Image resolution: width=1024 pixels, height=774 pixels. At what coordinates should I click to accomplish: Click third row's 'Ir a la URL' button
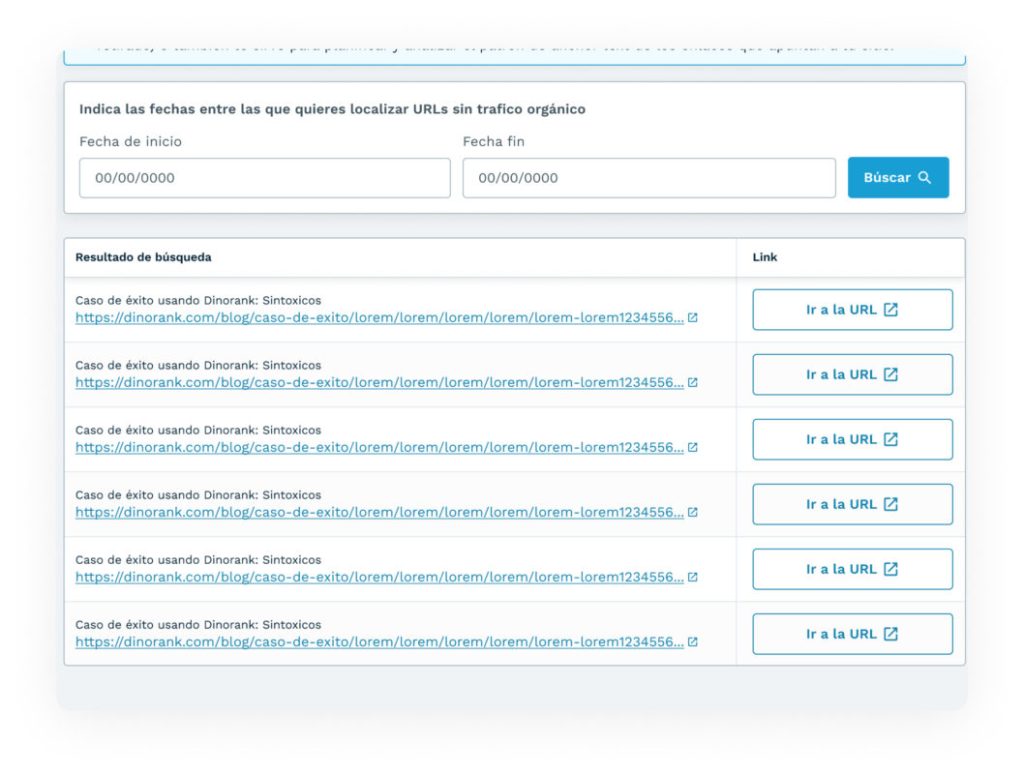852,440
